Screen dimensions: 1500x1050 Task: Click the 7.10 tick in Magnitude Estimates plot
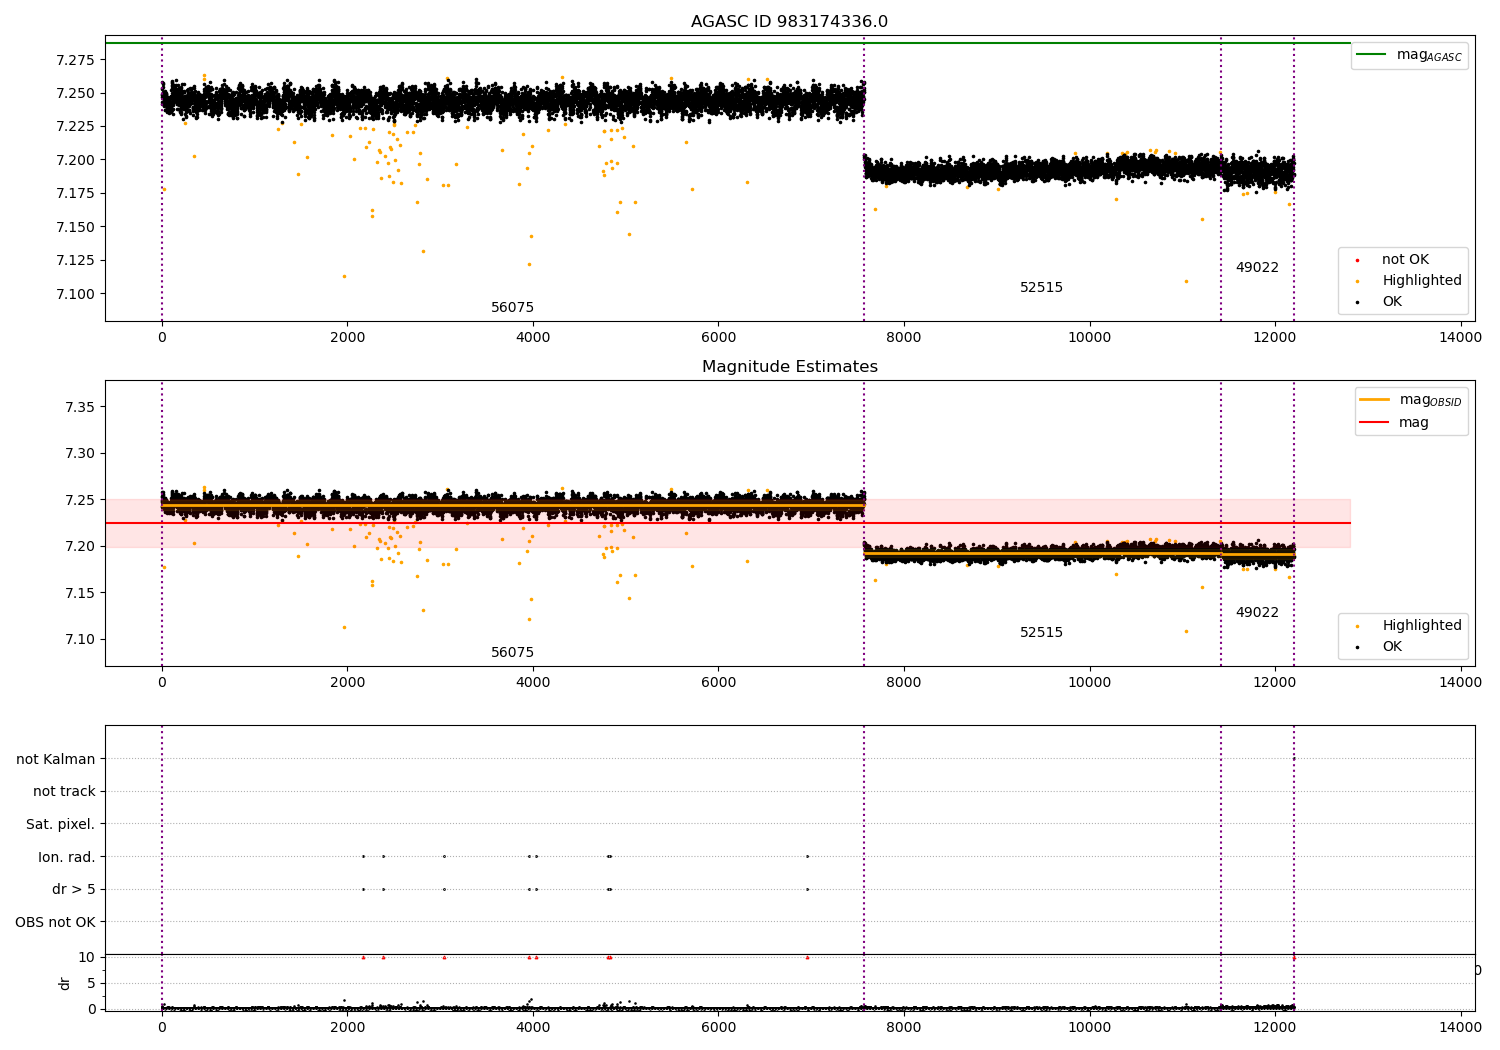click(80, 640)
